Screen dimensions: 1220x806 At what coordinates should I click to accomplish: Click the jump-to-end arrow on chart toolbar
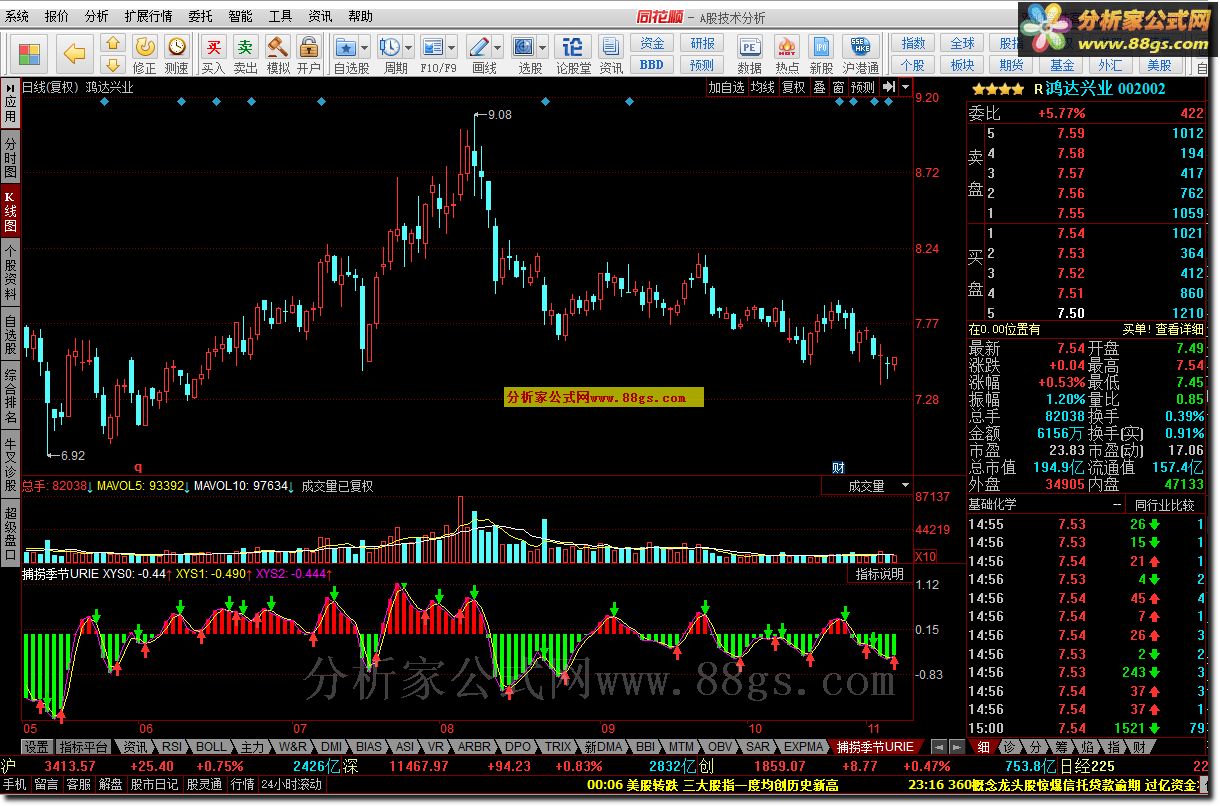pos(889,87)
